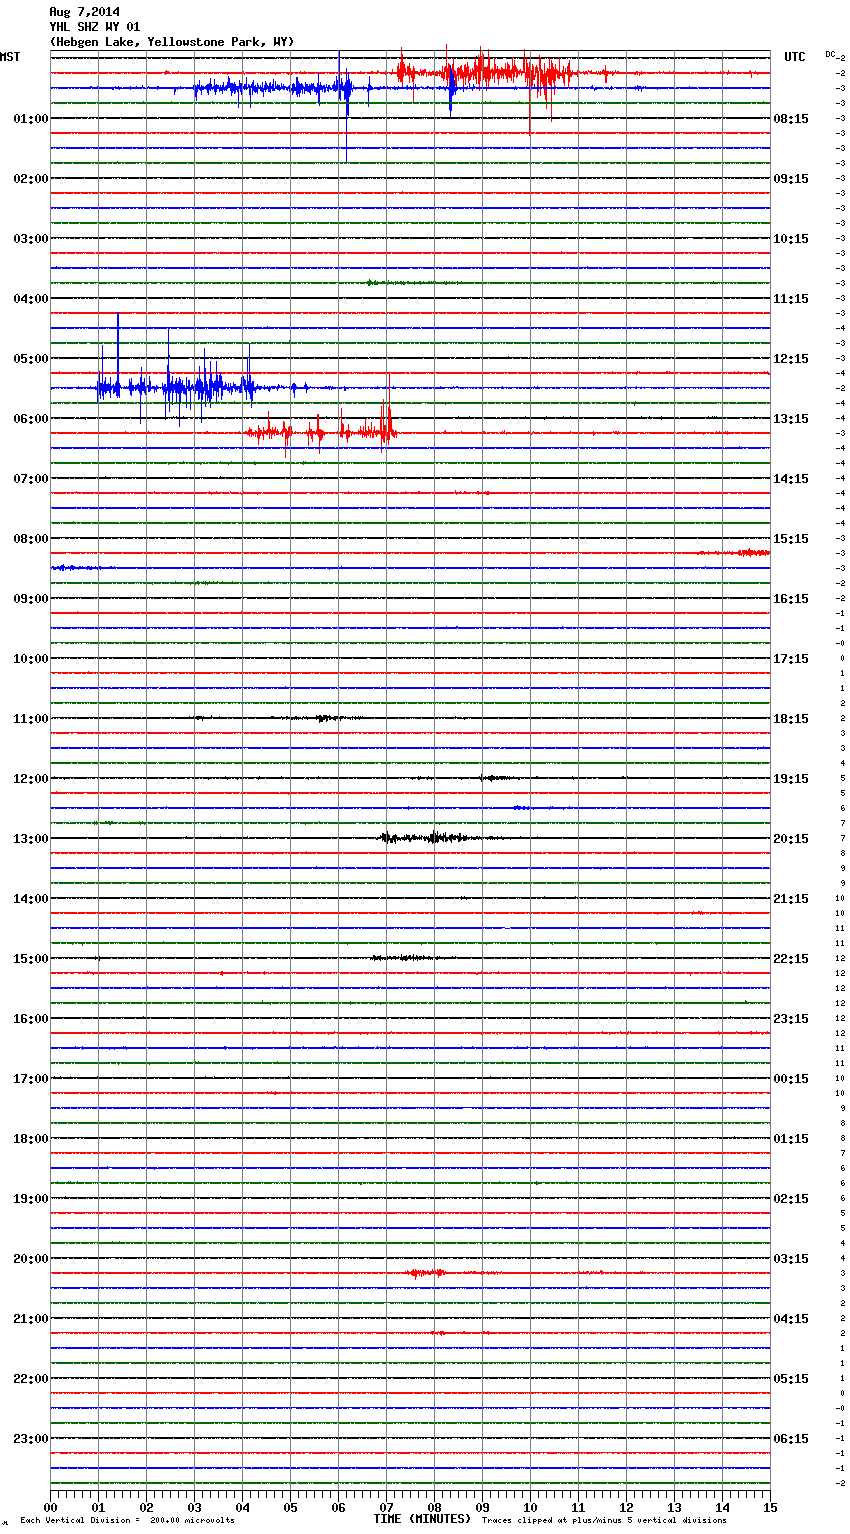Click the Aug 7,2014 date heading
The width and height of the screenshot is (850, 1534).
coord(84,12)
